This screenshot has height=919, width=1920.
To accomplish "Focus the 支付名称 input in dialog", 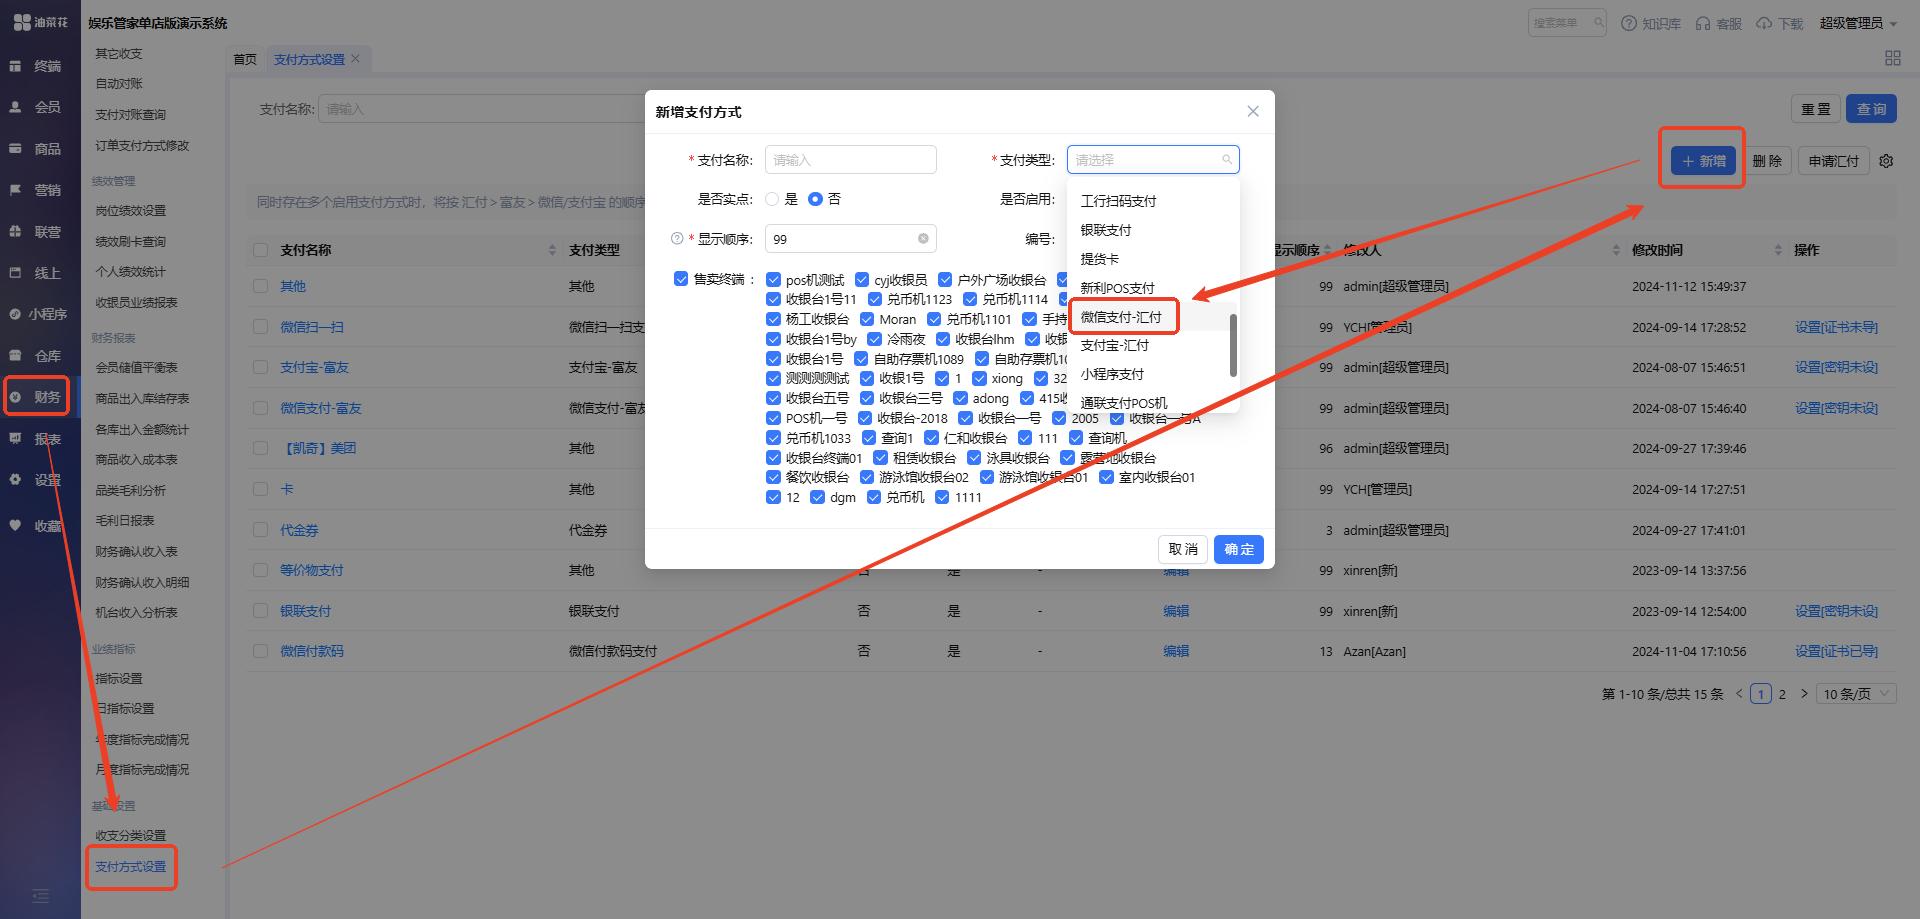I will [x=851, y=160].
